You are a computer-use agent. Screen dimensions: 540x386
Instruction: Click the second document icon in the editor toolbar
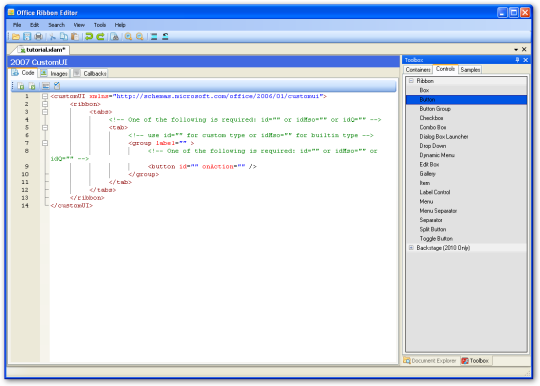pos(32,86)
